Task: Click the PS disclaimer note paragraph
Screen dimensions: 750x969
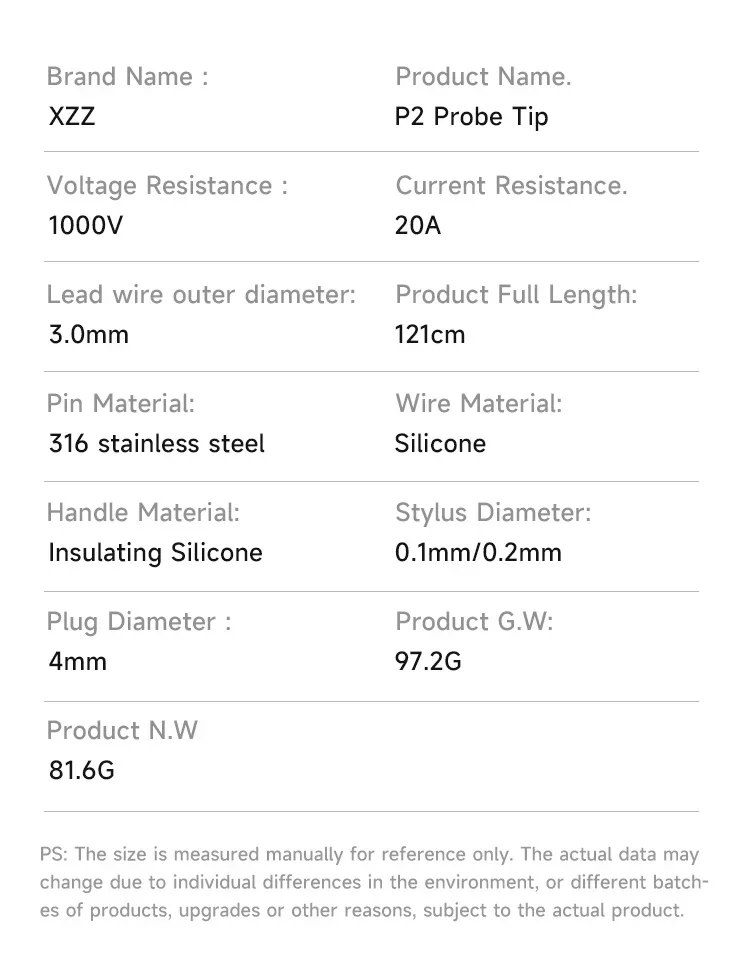Action: pos(374,883)
